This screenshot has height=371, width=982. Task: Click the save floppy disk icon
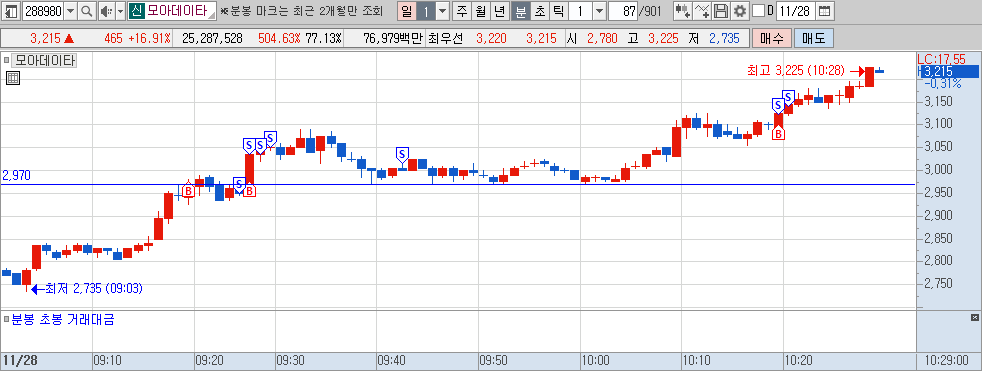tap(721, 11)
